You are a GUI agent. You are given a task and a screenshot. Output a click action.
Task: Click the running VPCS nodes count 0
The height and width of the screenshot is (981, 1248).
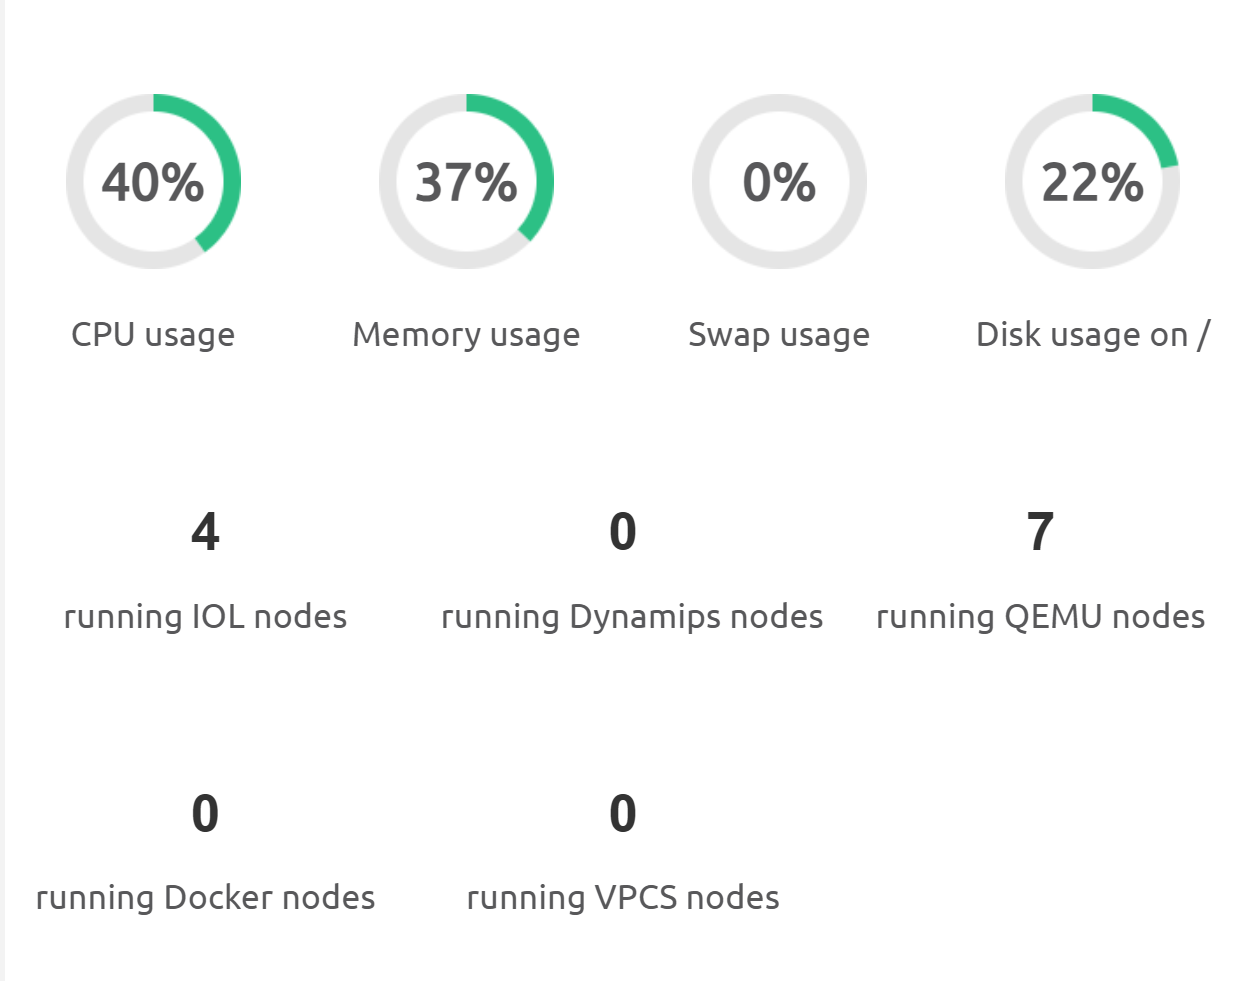click(x=623, y=814)
